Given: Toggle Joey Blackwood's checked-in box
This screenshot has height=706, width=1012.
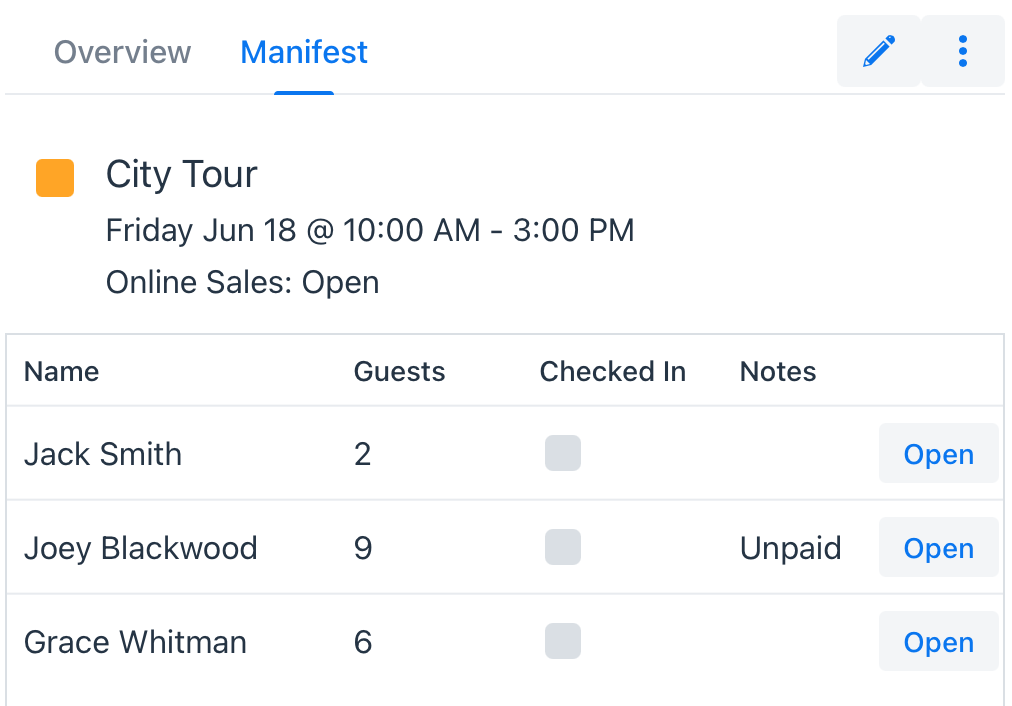Looking at the screenshot, I should point(563,547).
